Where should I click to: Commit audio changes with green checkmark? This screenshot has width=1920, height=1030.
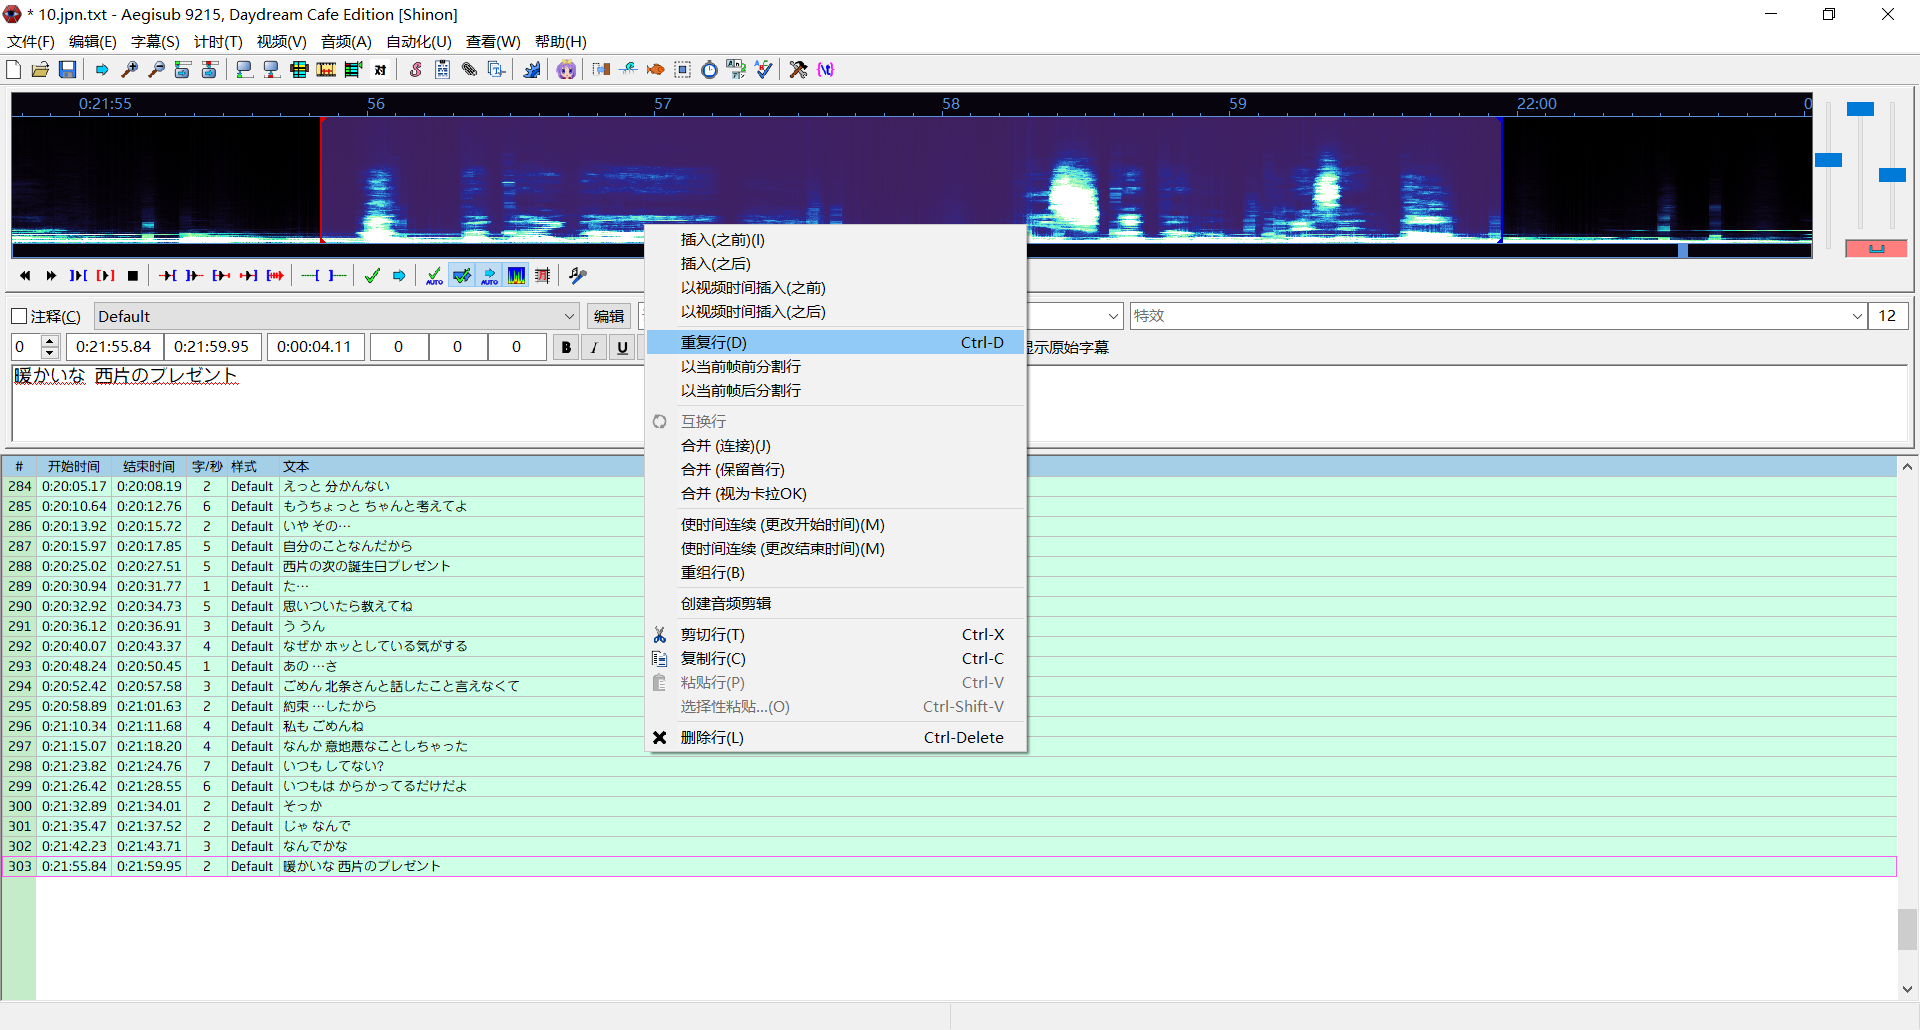tap(372, 276)
